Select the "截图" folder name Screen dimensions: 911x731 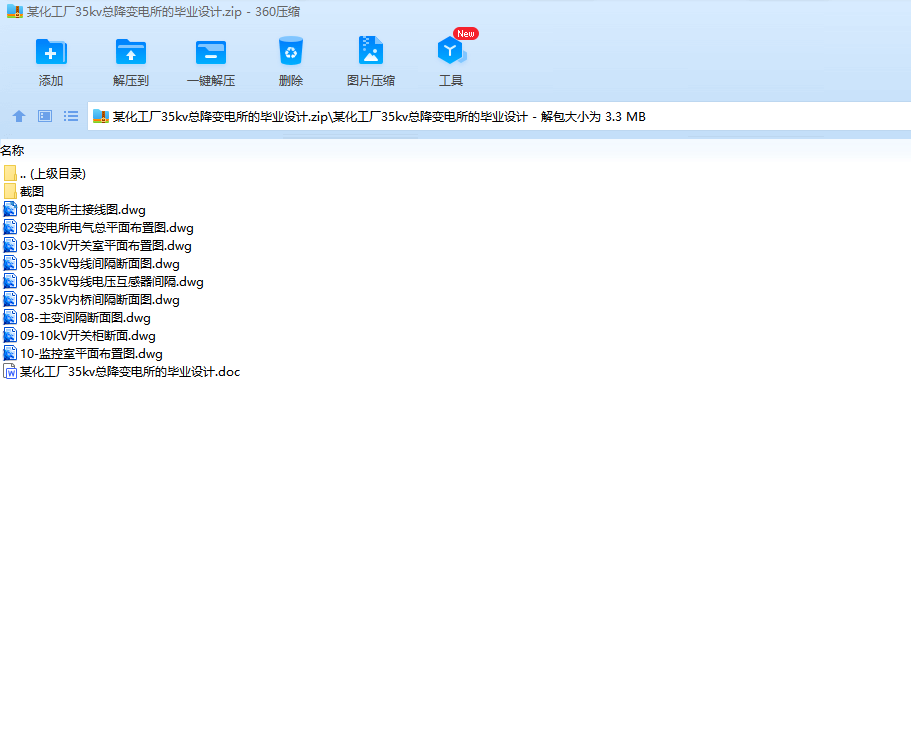[32, 191]
